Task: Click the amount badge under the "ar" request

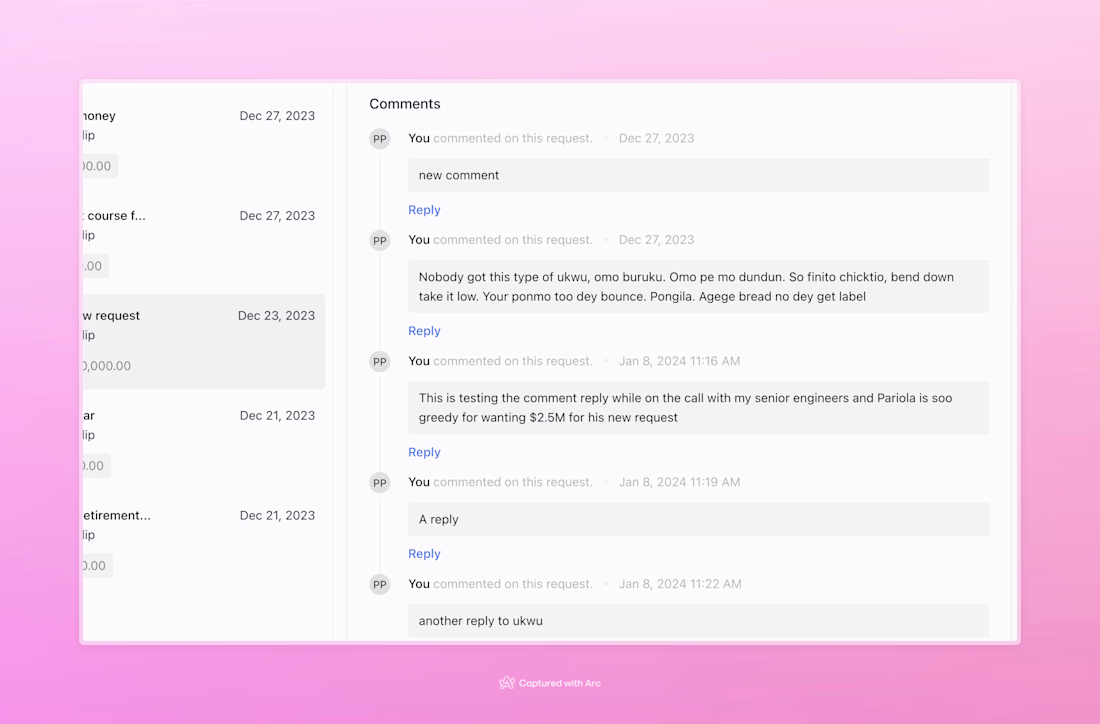Action: 96,466
